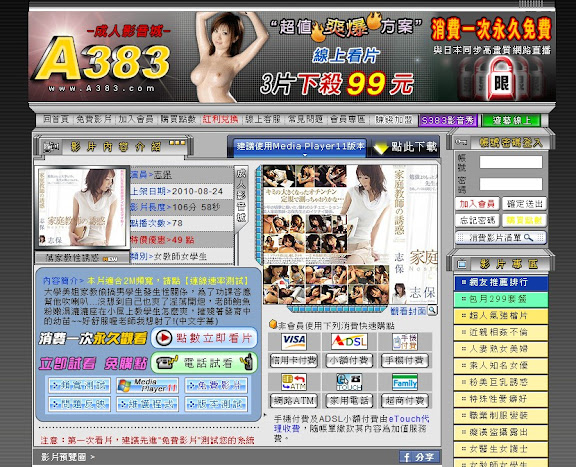Viewport: 576px width, 467px height.
Task: Click the 網路ATM button
Action: click(x=294, y=400)
